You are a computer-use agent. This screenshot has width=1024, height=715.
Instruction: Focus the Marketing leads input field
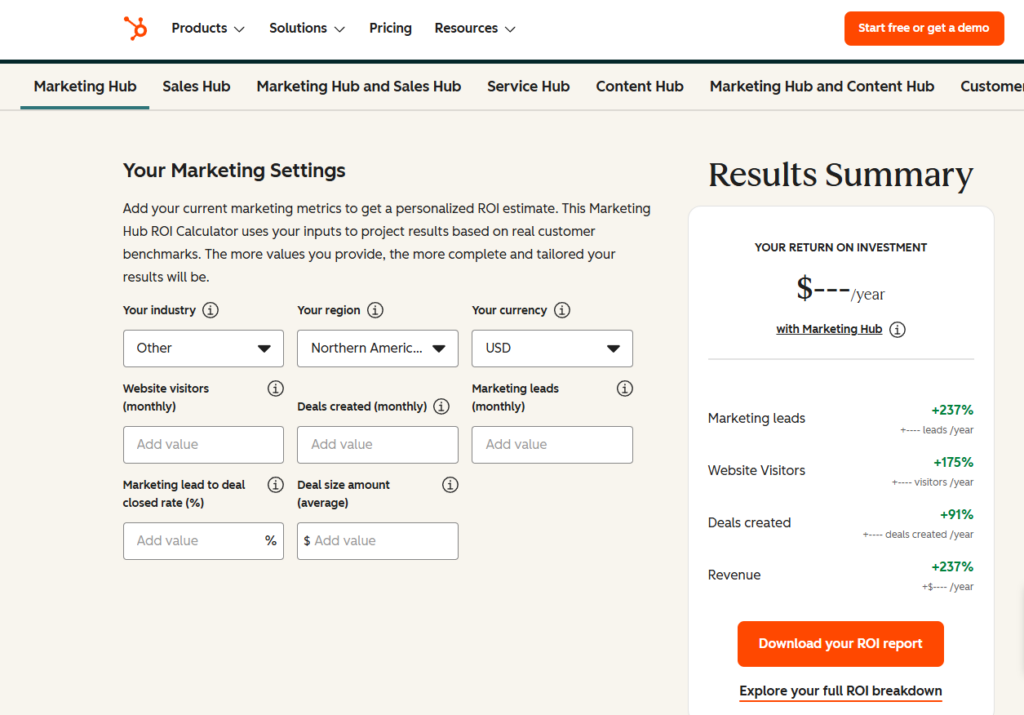click(552, 445)
